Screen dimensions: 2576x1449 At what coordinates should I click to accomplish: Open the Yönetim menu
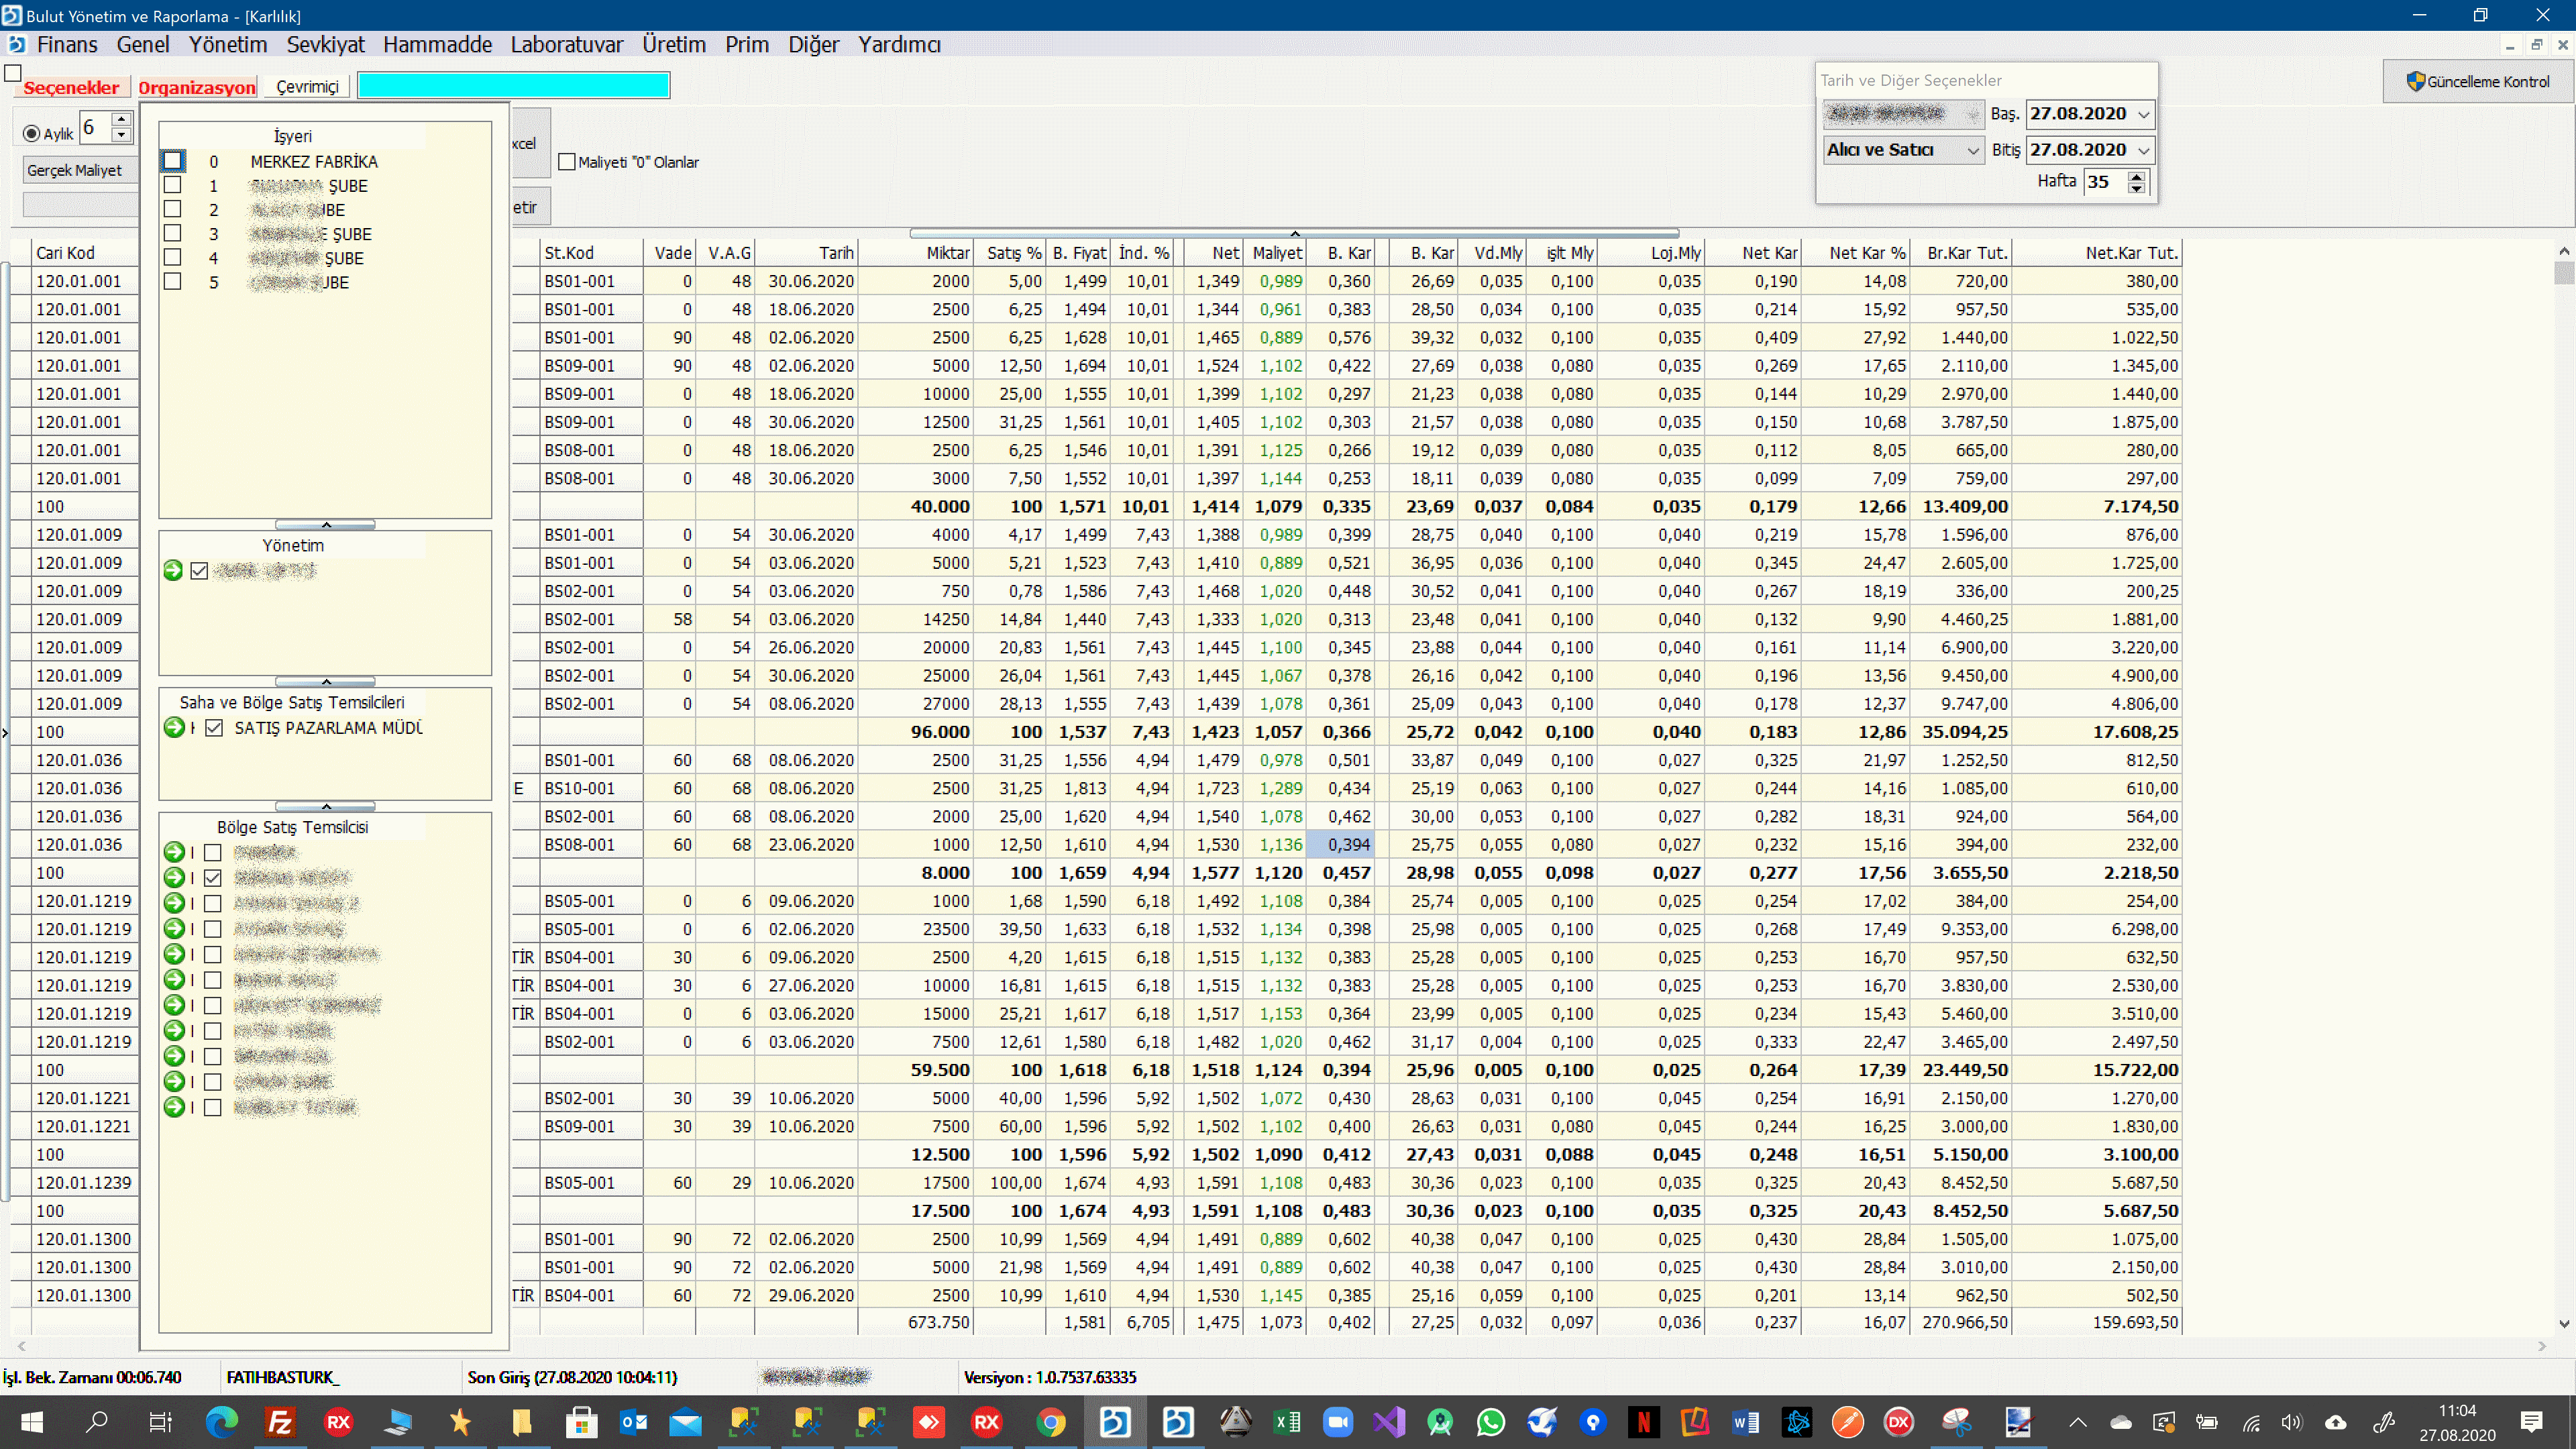tap(228, 45)
